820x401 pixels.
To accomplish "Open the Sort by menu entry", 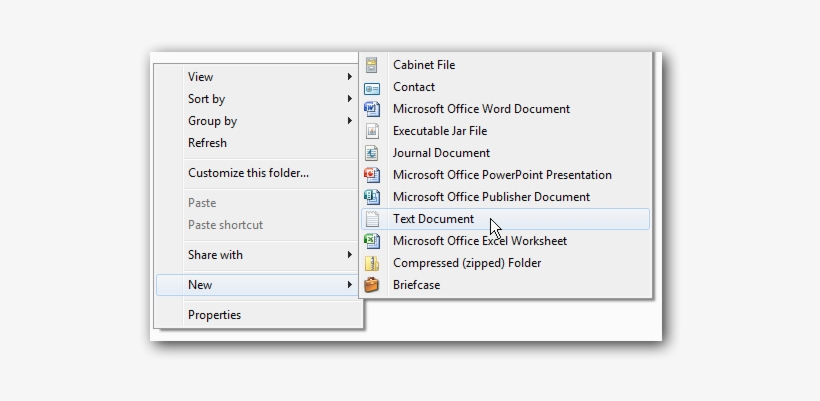I will [258, 99].
